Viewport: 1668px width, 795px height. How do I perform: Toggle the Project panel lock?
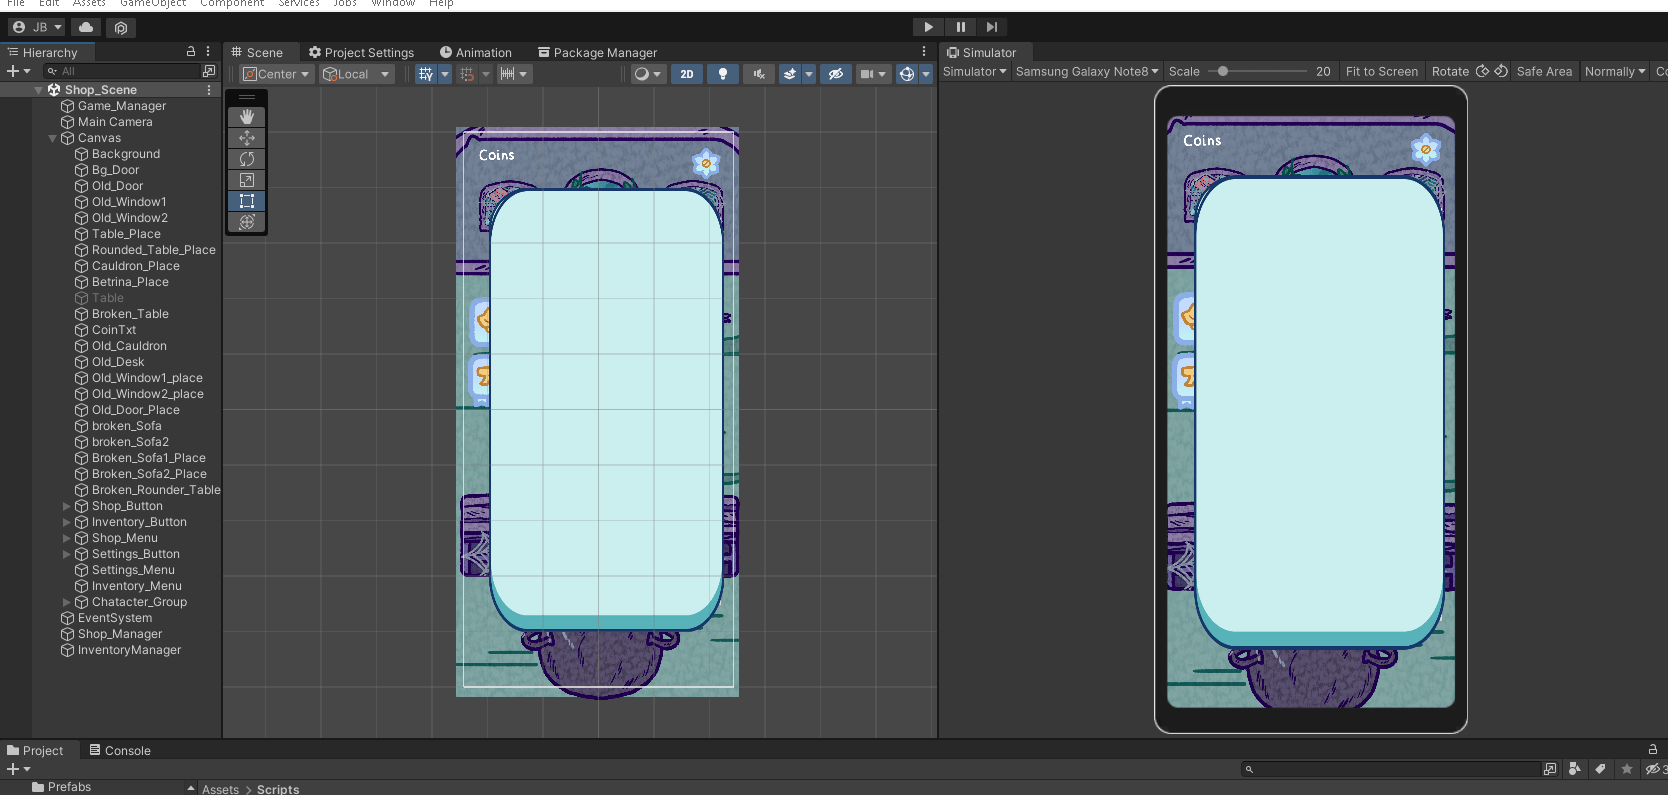1653,749
